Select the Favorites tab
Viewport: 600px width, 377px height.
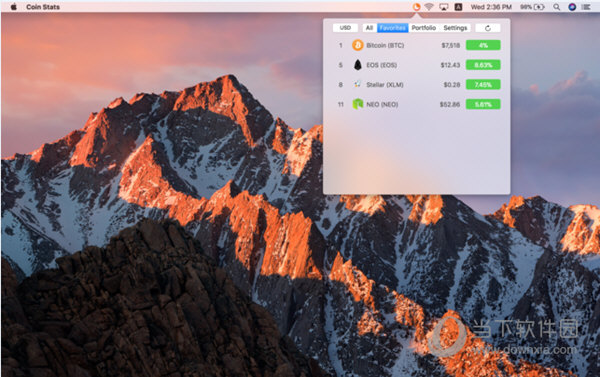[x=393, y=28]
